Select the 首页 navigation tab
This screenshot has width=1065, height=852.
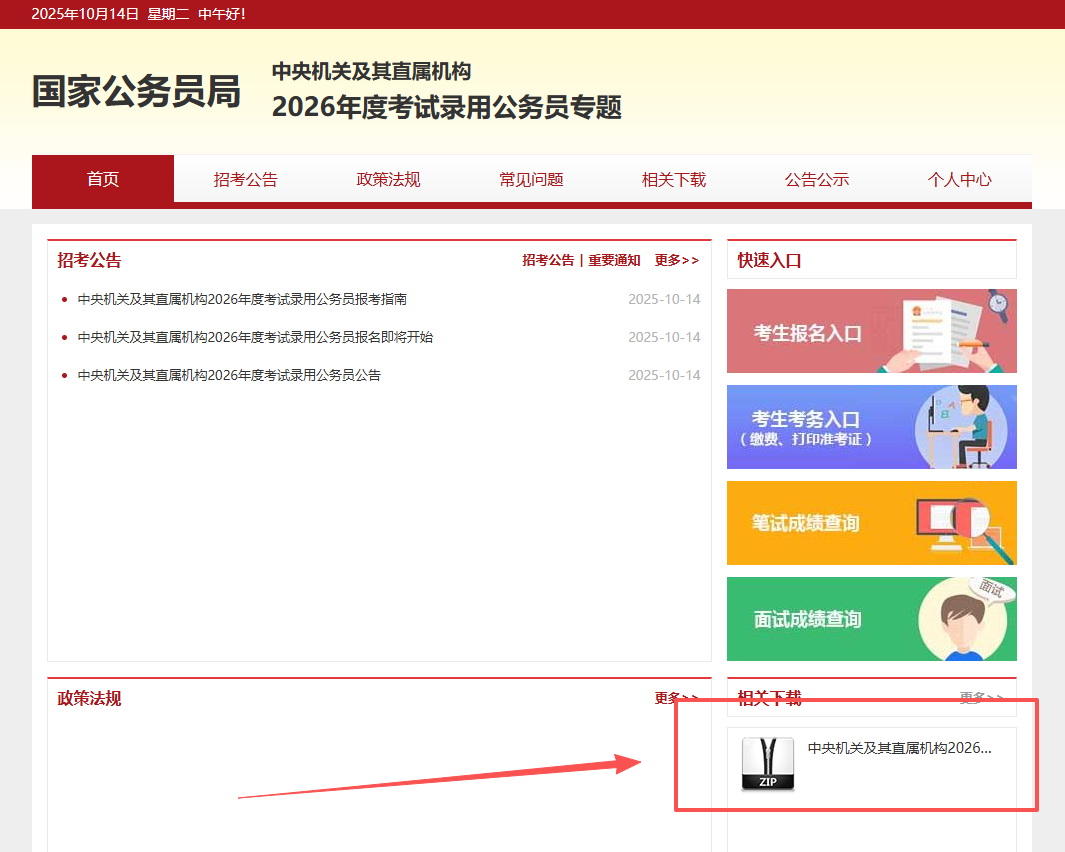(x=103, y=180)
